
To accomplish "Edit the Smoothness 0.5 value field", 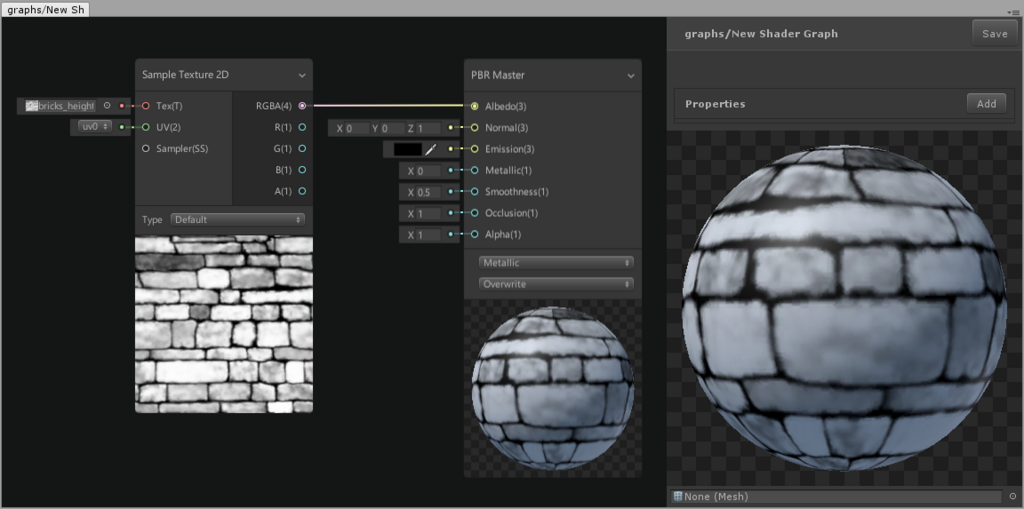I will (x=428, y=193).
